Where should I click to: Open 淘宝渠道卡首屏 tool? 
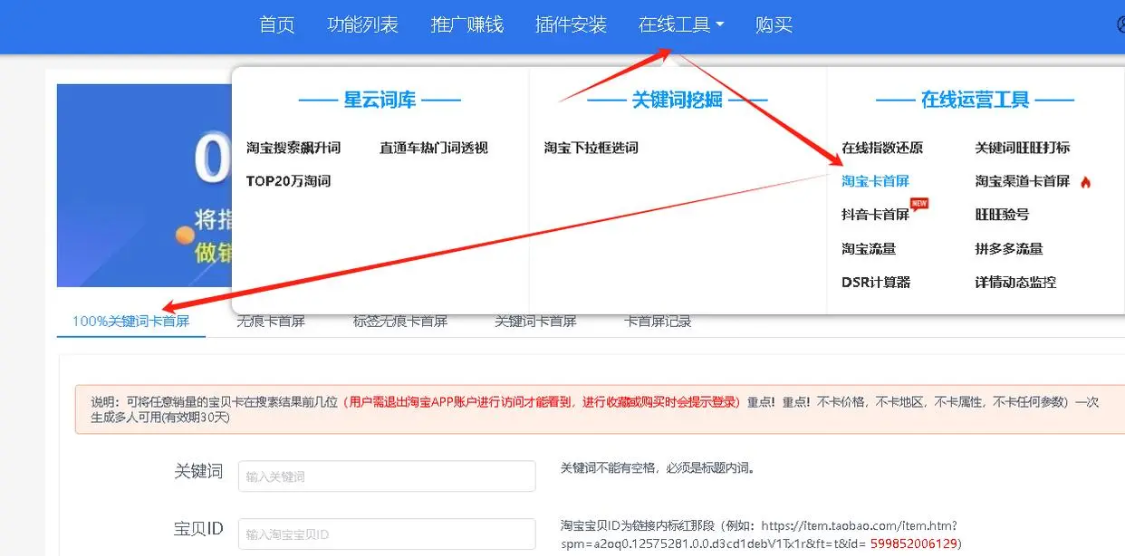click(1022, 182)
